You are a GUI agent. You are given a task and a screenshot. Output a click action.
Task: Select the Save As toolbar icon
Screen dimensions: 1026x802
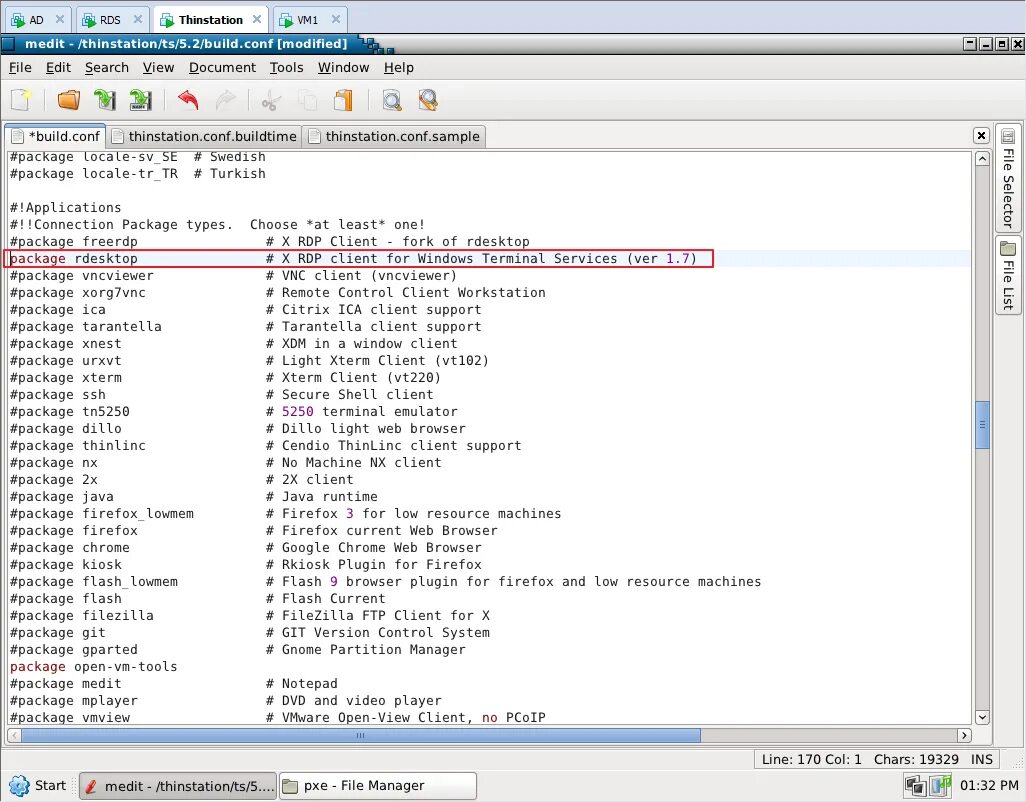point(140,100)
